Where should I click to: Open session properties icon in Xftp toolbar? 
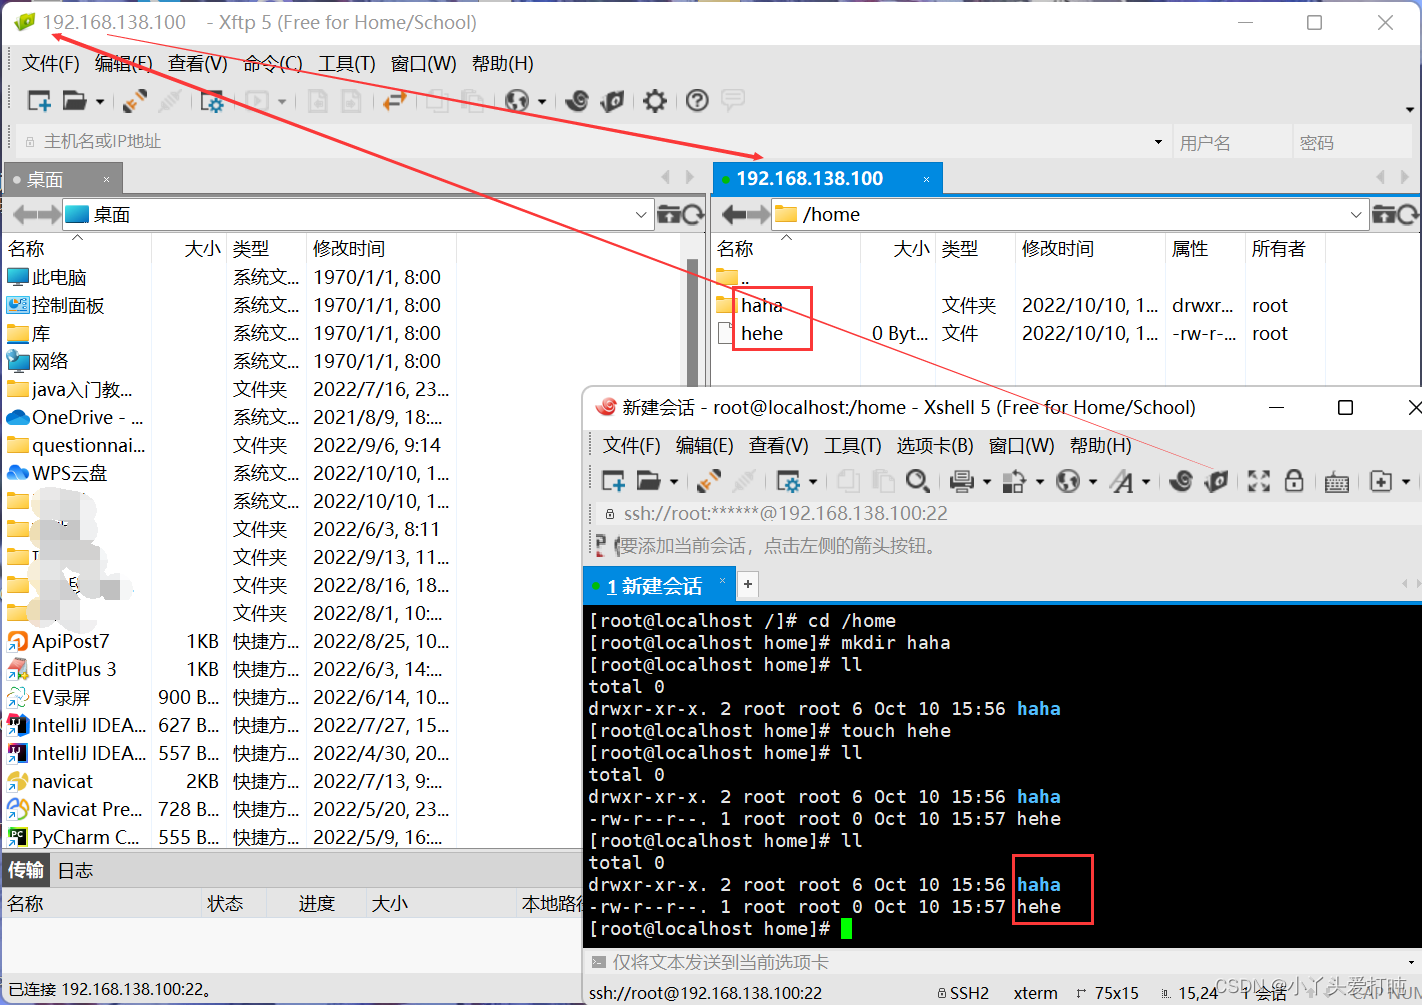coord(212,101)
